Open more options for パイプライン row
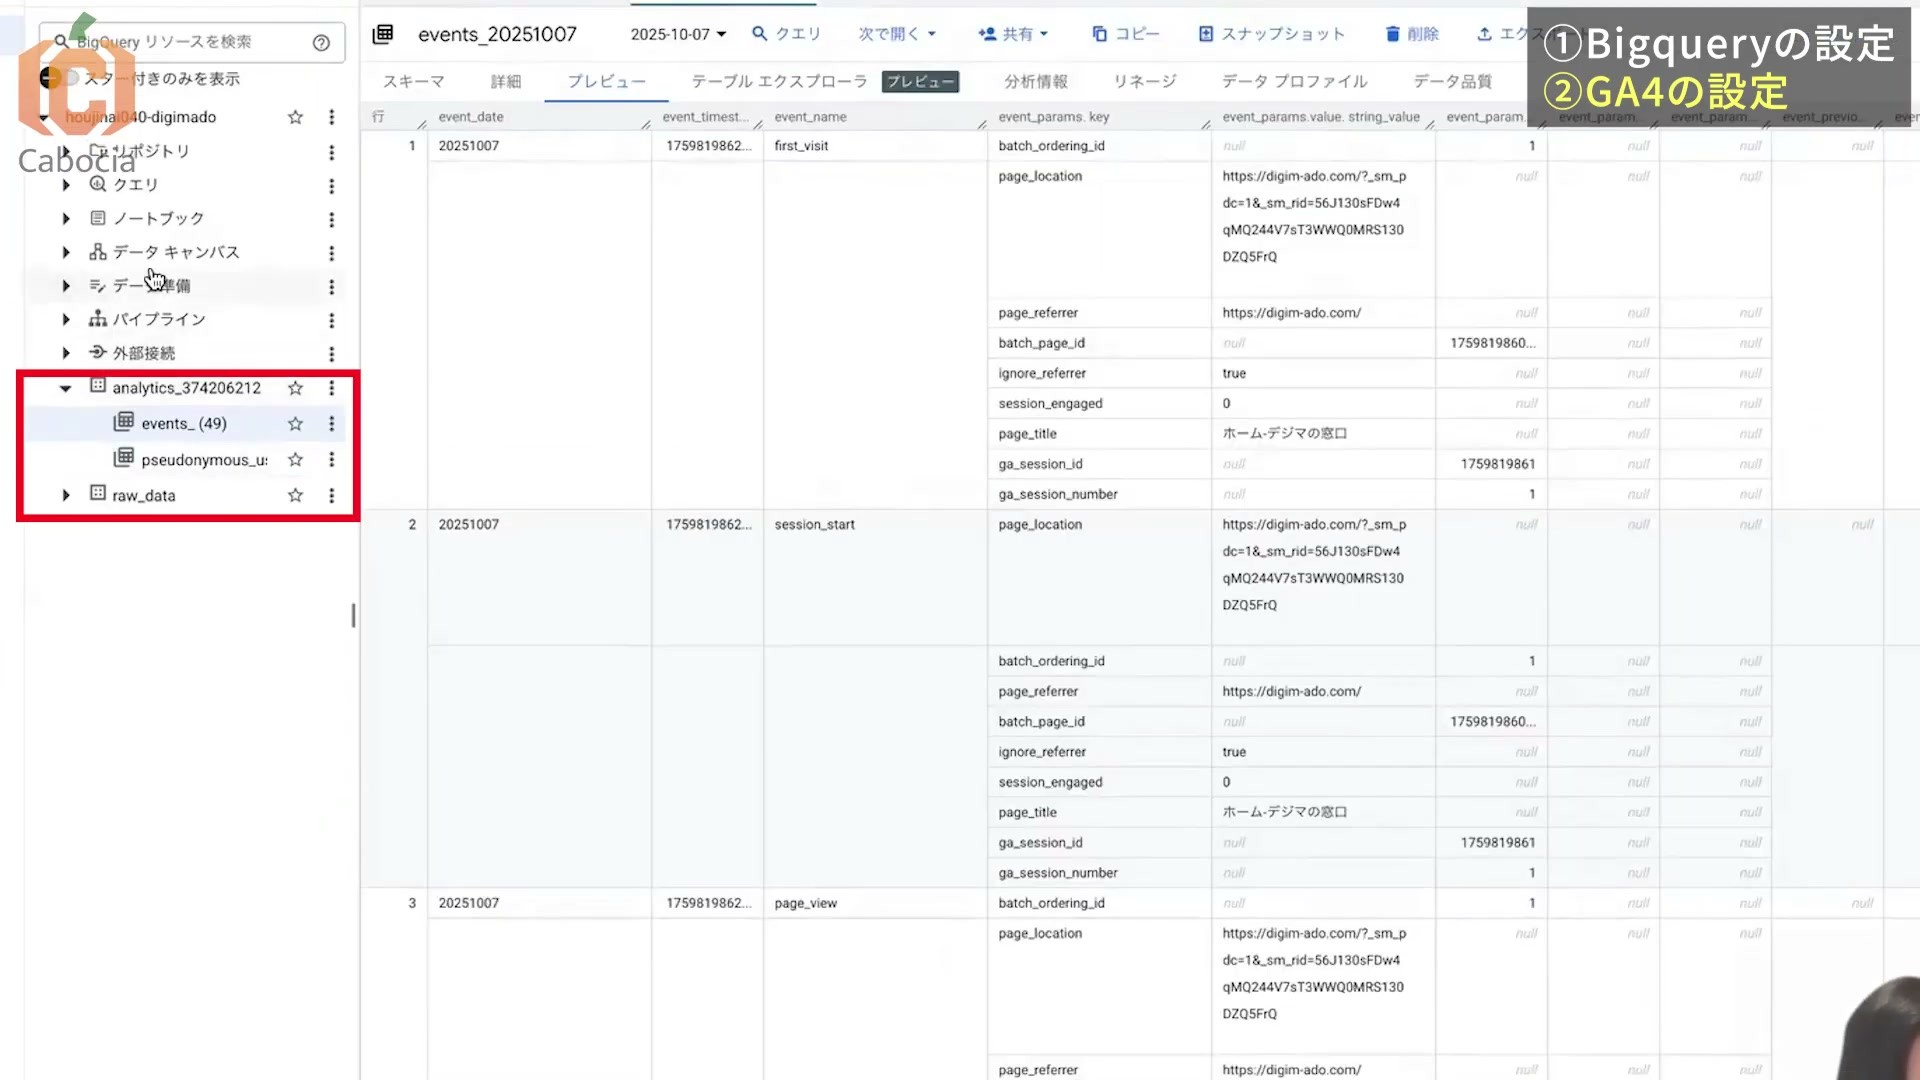This screenshot has height=1080, width=1920. [x=331, y=320]
